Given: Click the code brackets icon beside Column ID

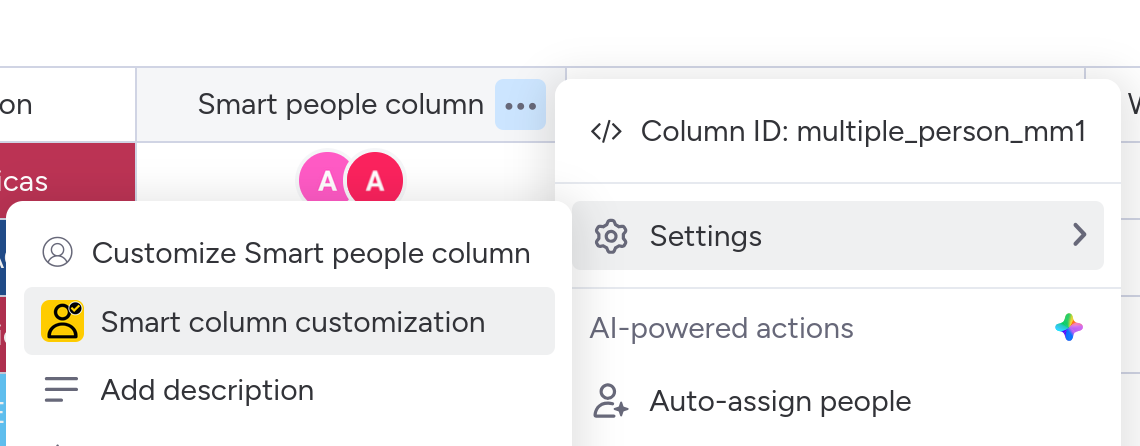Looking at the screenshot, I should coord(607,132).
